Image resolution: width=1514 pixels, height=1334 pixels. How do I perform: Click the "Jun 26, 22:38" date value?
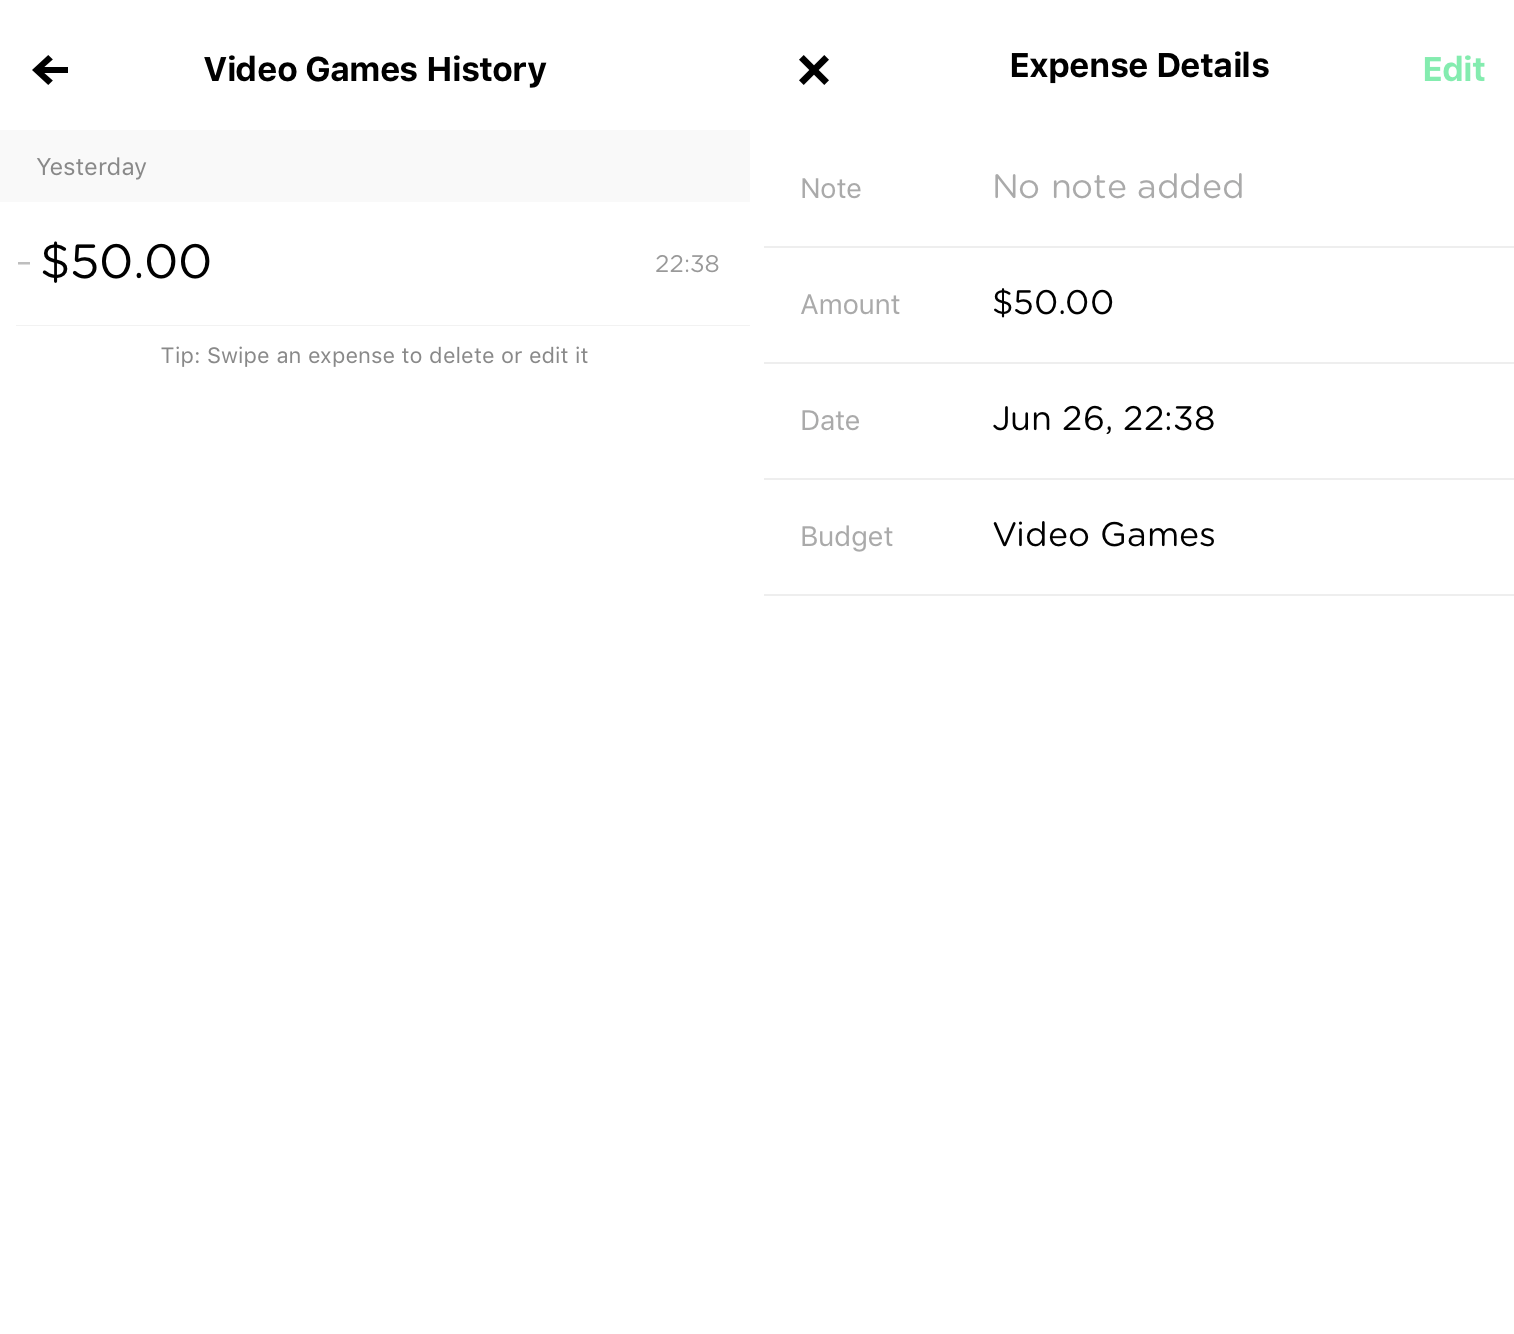point(1103,419)
